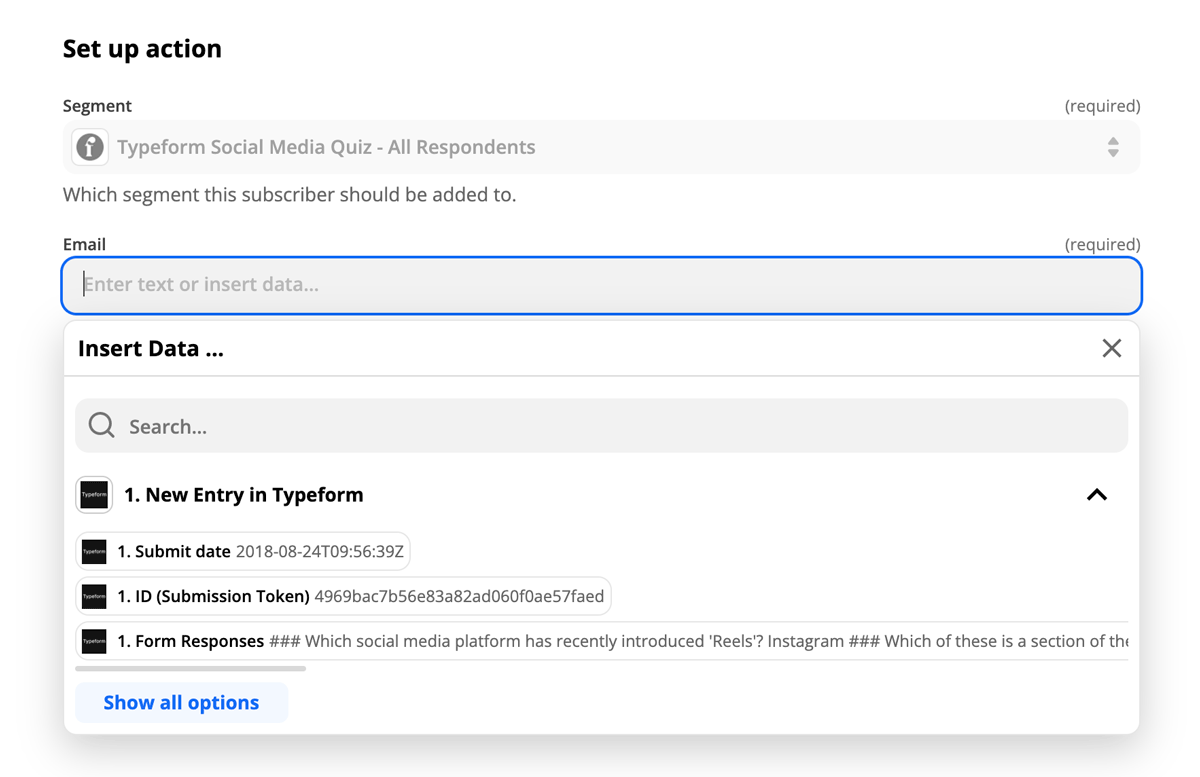Screen dimensions: 1200x777
Task: Click Typeform icon on Form Responses pill
Action: [94, 641]
